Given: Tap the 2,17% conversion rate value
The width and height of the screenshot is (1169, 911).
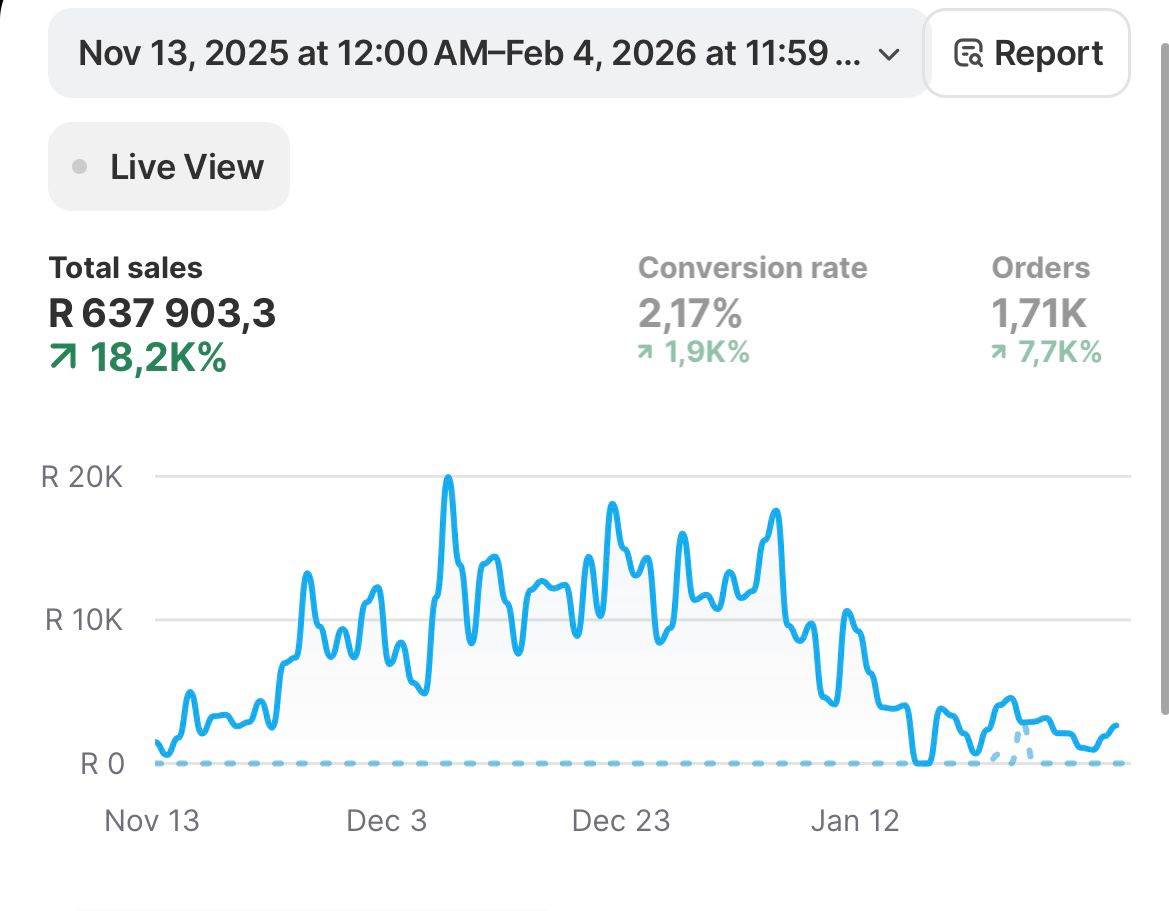Looking at the screenshot, I should pos(690,314).
